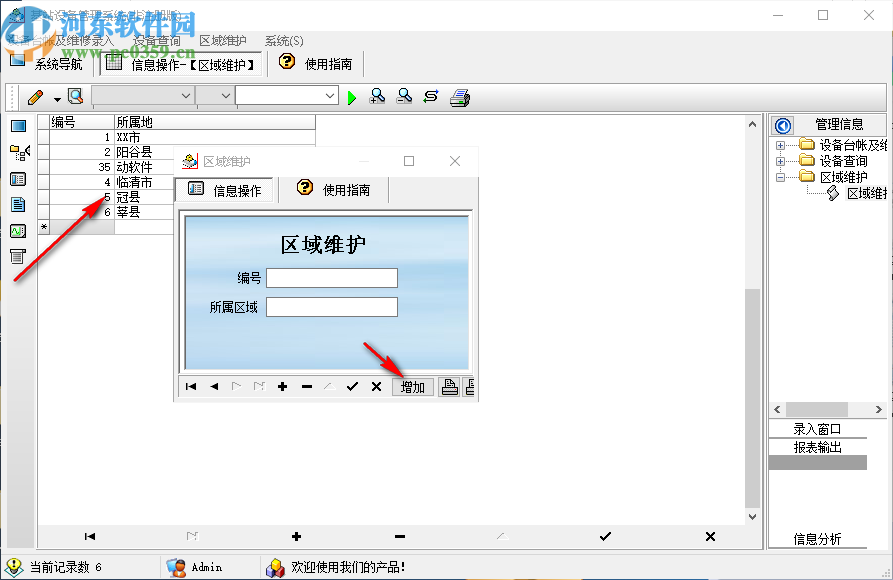Delete a record with the minus navigator icon

point(306,386)
